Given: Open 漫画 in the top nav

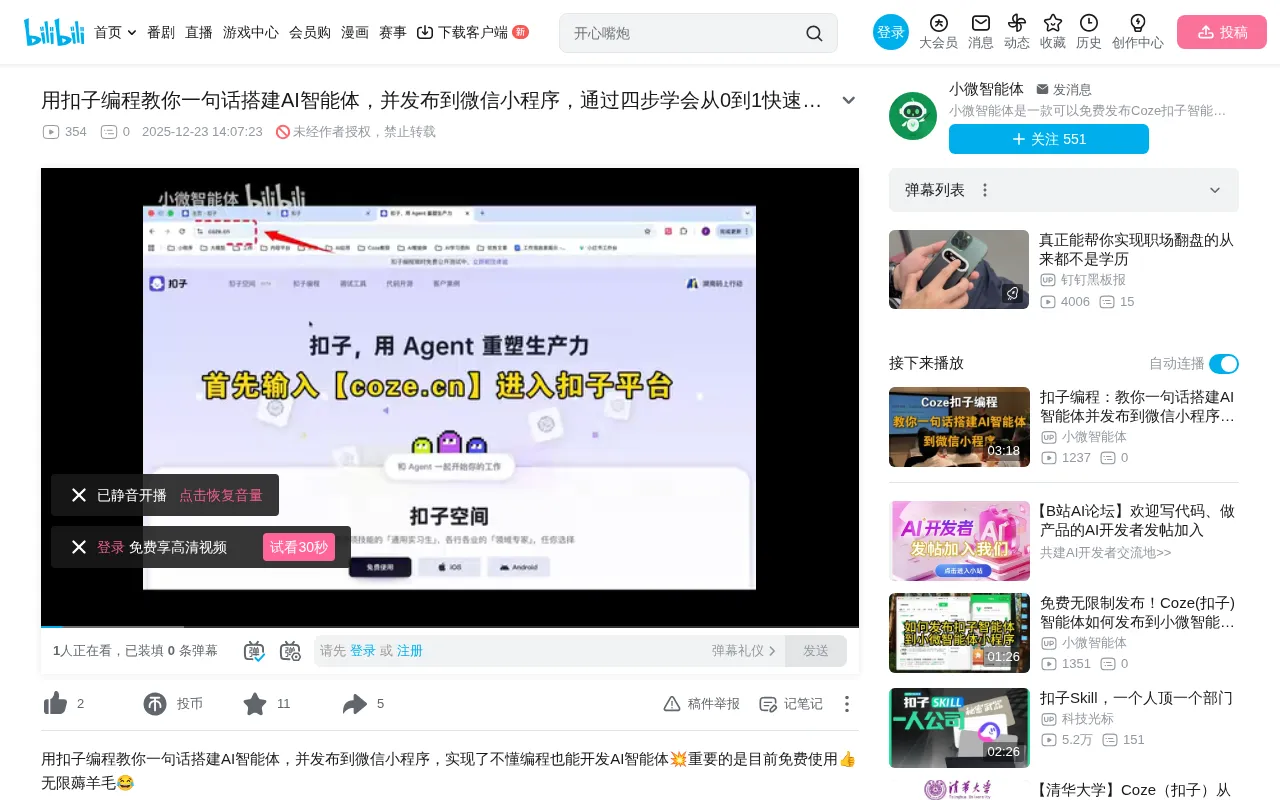Looking at the screenshot, I should (x=355, y=32).
